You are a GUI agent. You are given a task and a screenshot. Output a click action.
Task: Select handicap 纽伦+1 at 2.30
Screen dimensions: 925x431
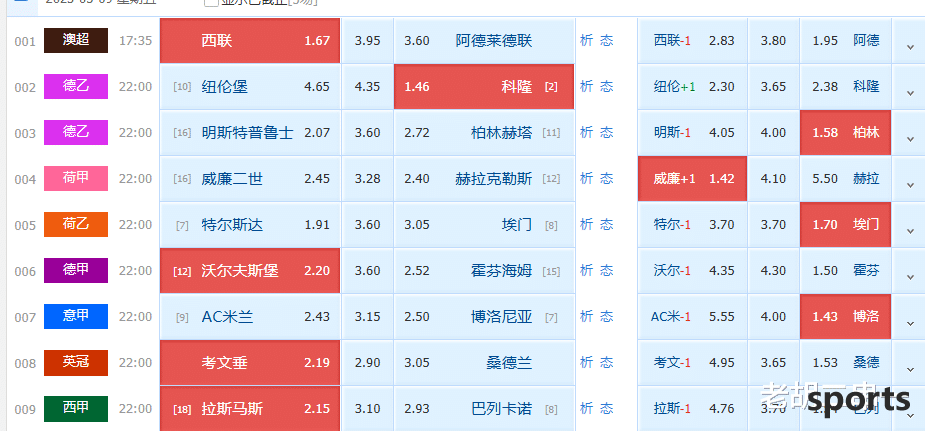(693, 87)
